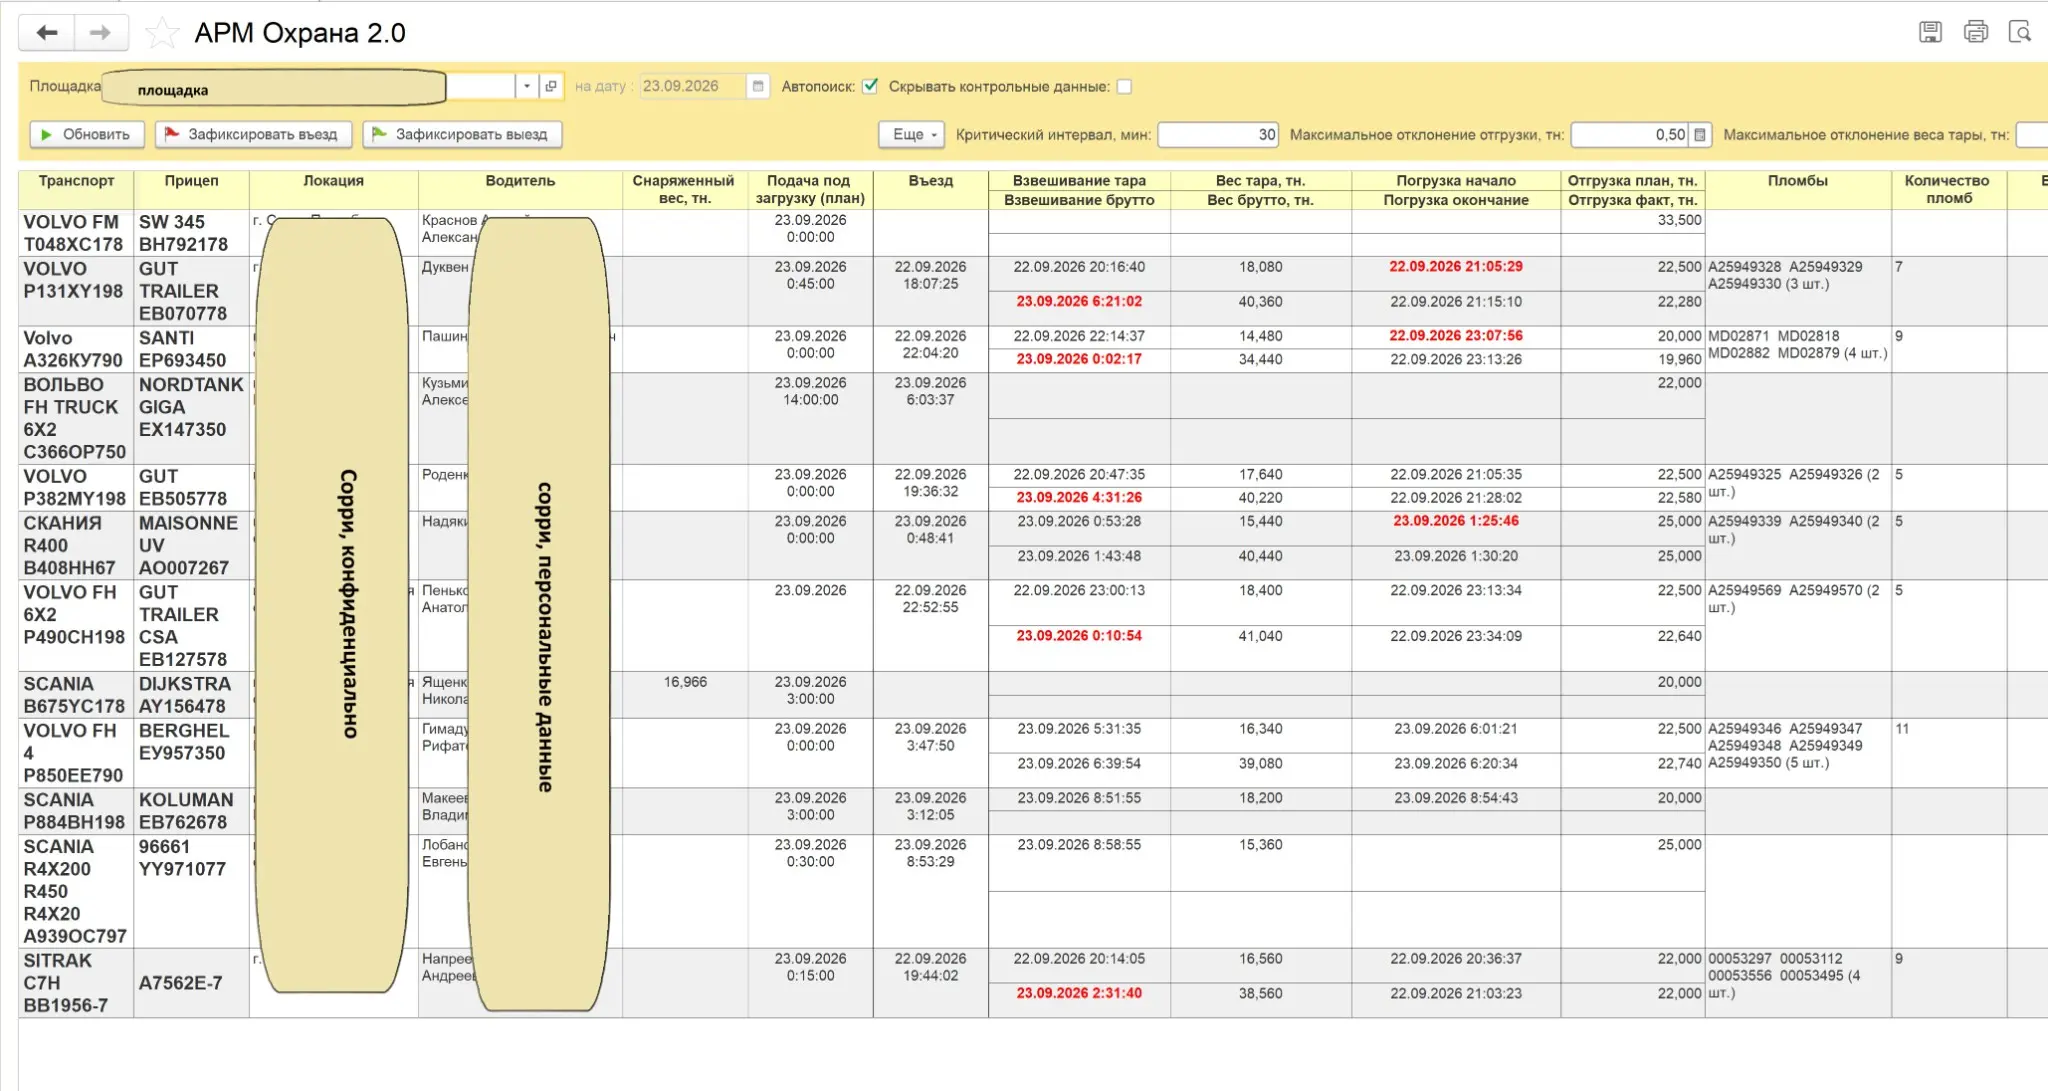The height and width of the screenshot is (1091, 2048).
Task: Select the СКАНИЯ R400 B408HH67 cell
Action: (x=76, y=545)
